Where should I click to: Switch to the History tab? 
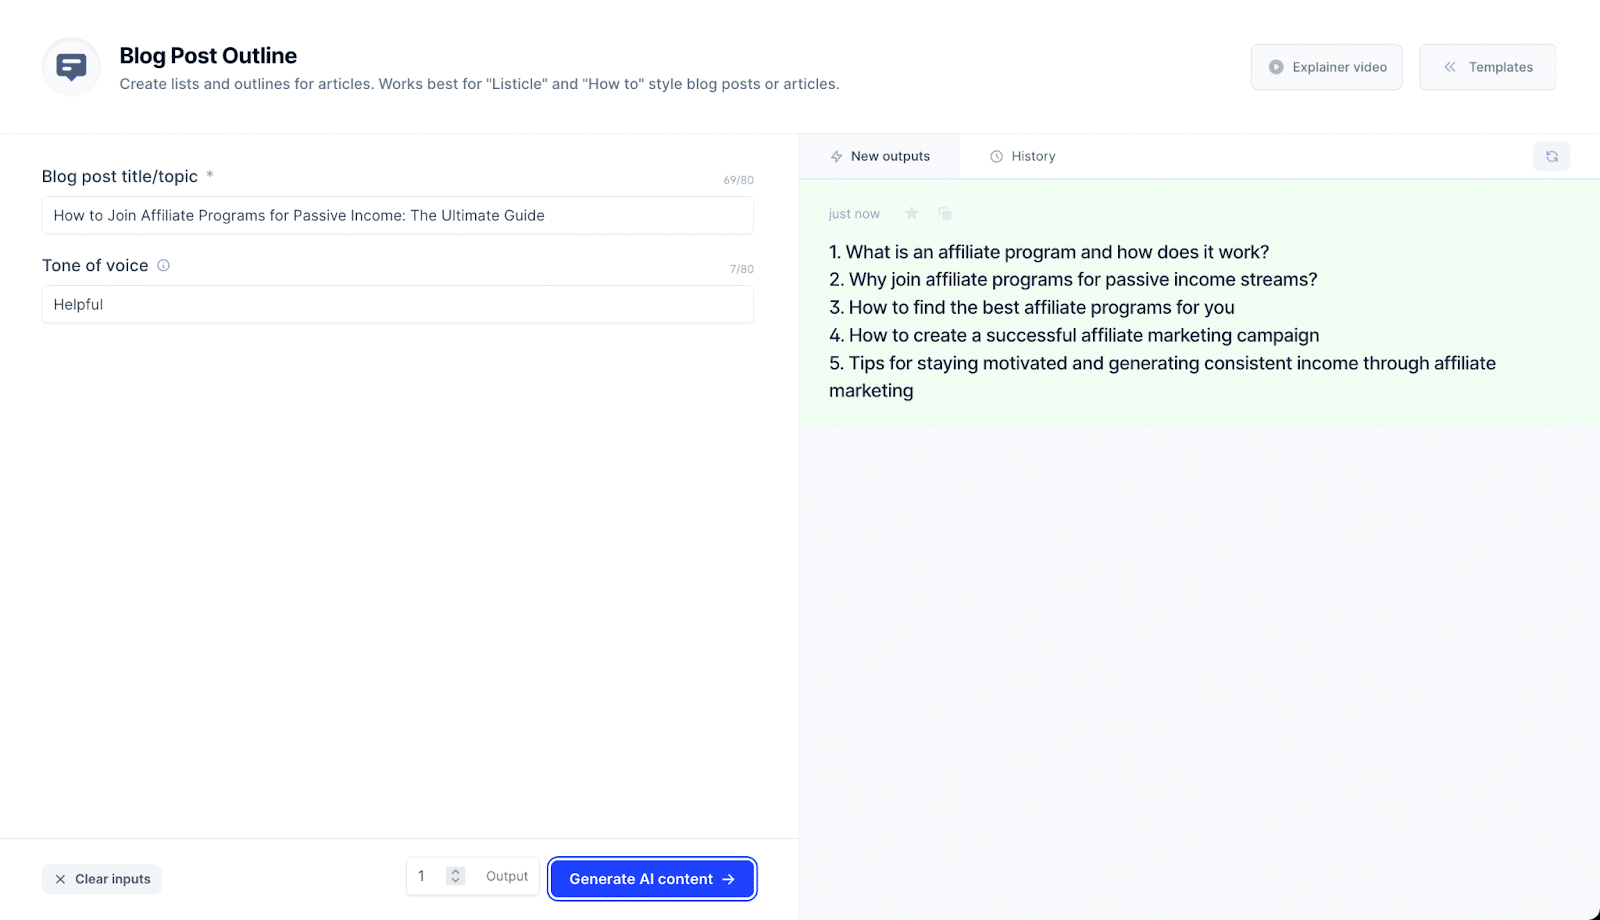pos(1022,156)
